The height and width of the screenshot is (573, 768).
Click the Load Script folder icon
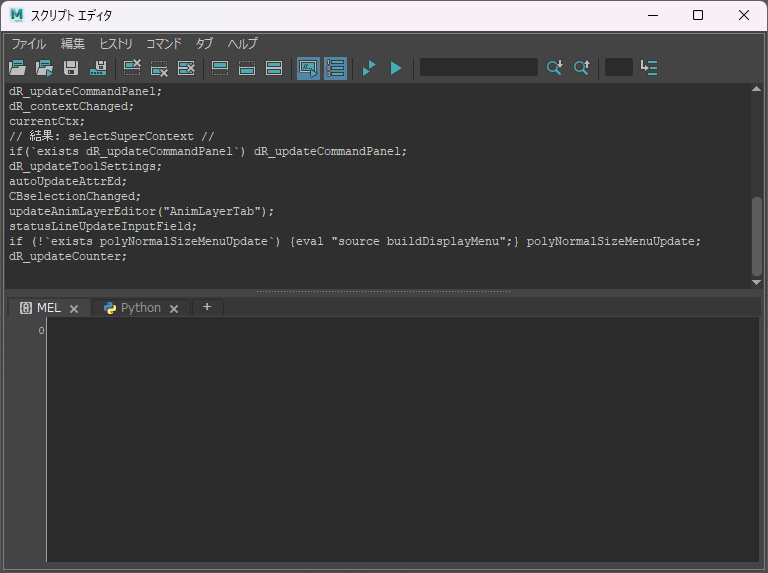(x=18, y=68)
